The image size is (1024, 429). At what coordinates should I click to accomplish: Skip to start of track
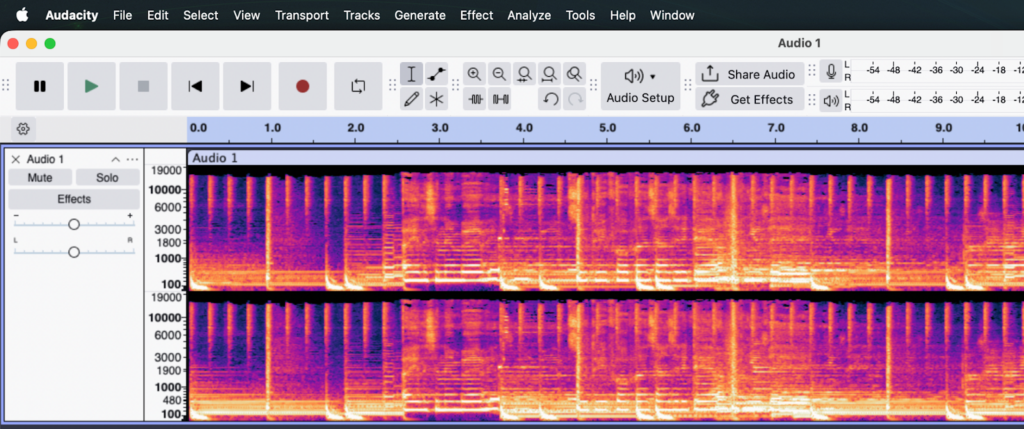[195, 87]
